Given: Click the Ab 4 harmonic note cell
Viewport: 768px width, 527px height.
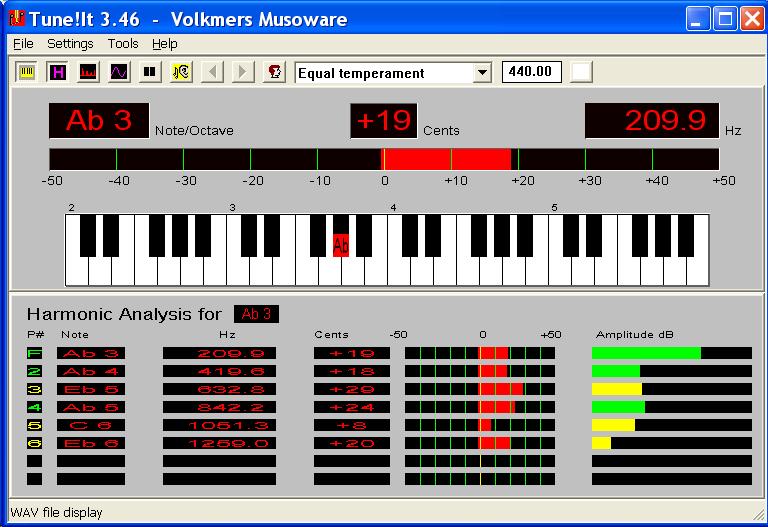Looking at the screenshot, I should (91, 371).
